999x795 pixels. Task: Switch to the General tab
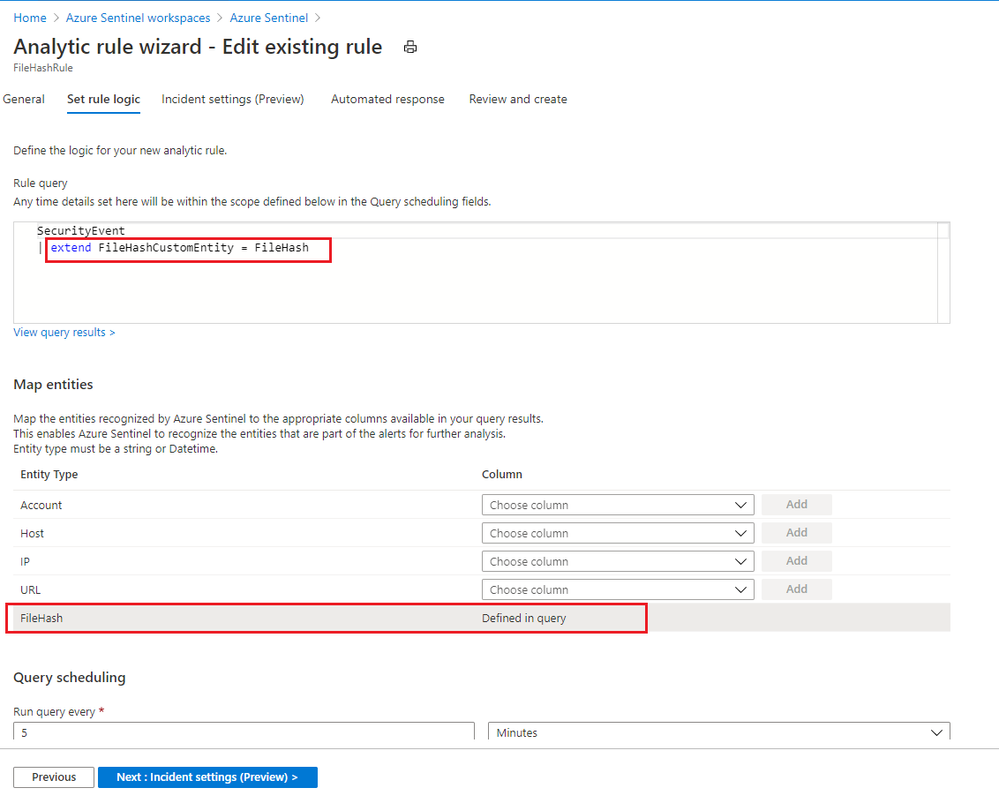pos(24,99)
